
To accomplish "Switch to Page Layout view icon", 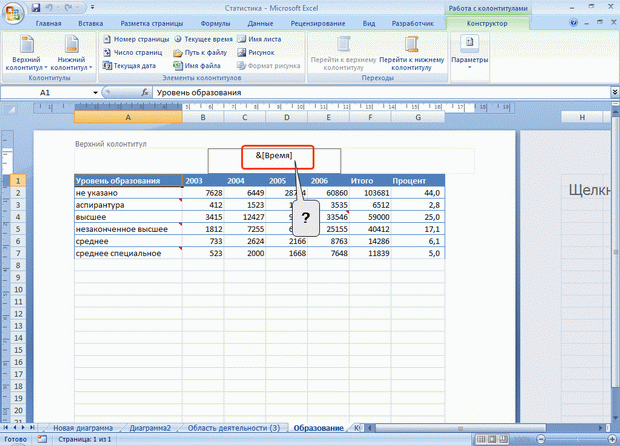I will [492, 439].
